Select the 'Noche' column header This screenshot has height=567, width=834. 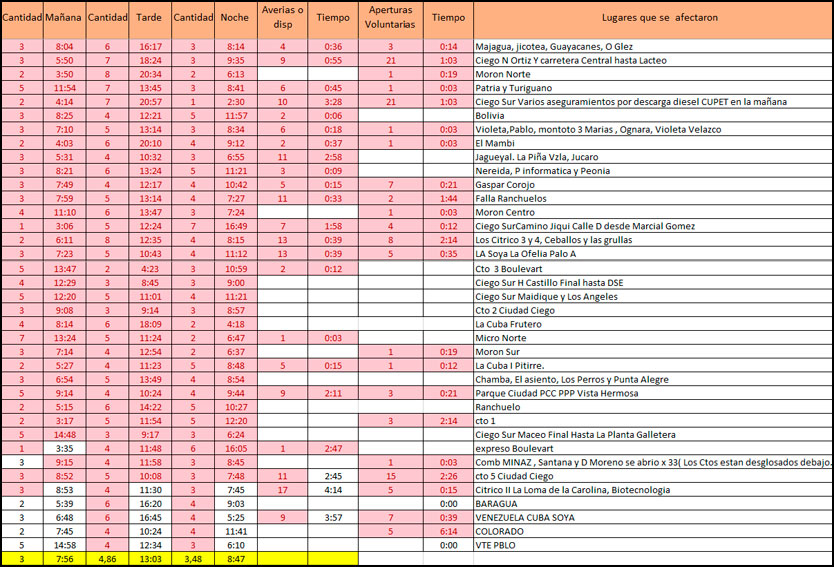click(236, 20)
